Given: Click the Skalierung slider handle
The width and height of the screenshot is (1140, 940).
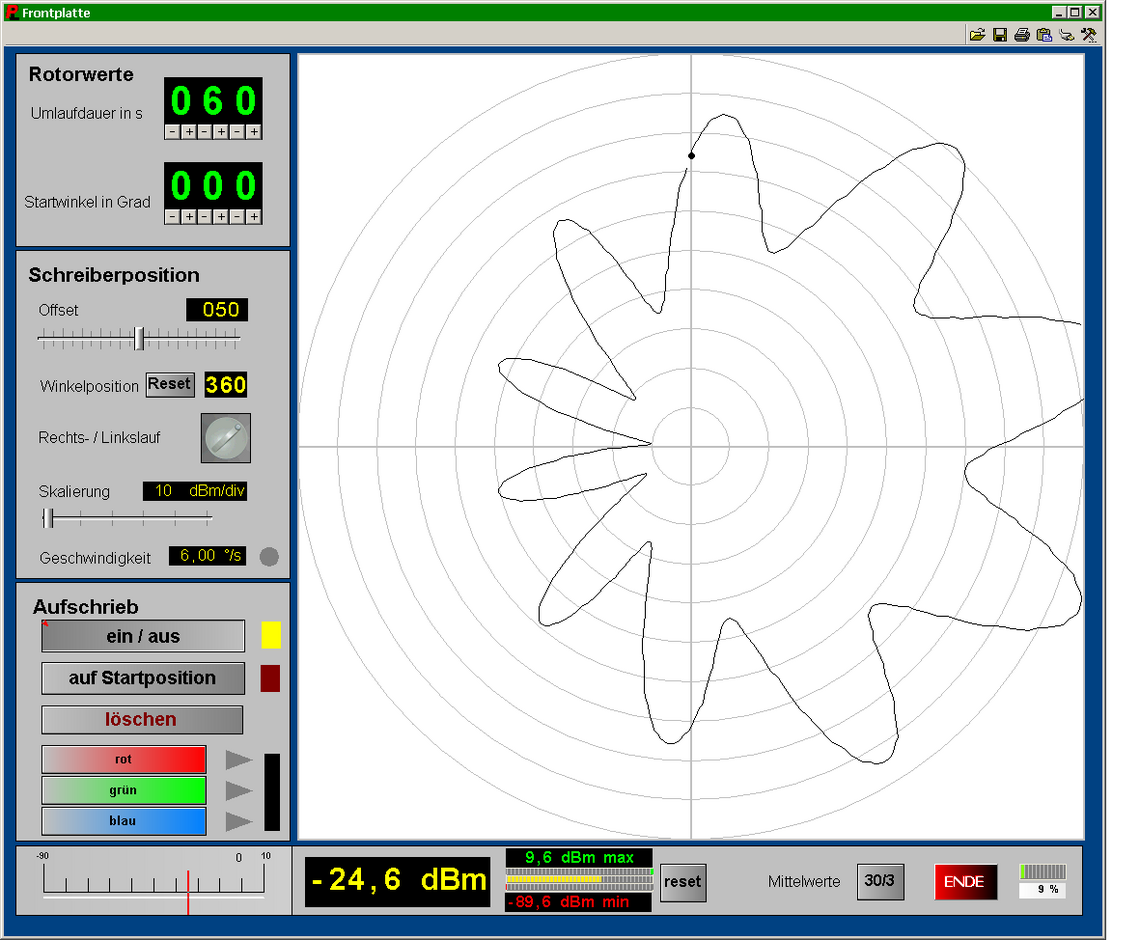Looking at the screenshot, I should [48, 518].
